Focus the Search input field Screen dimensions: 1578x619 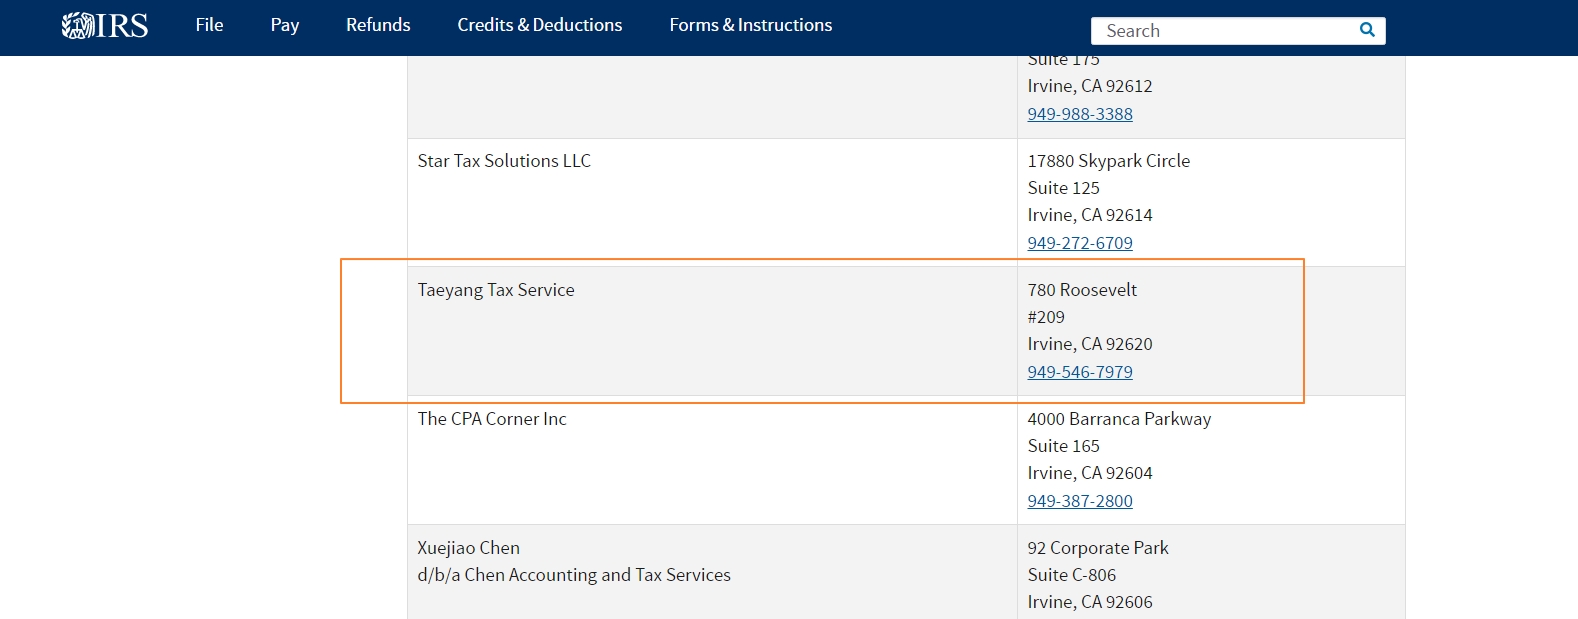click(x=1225, y=31)
